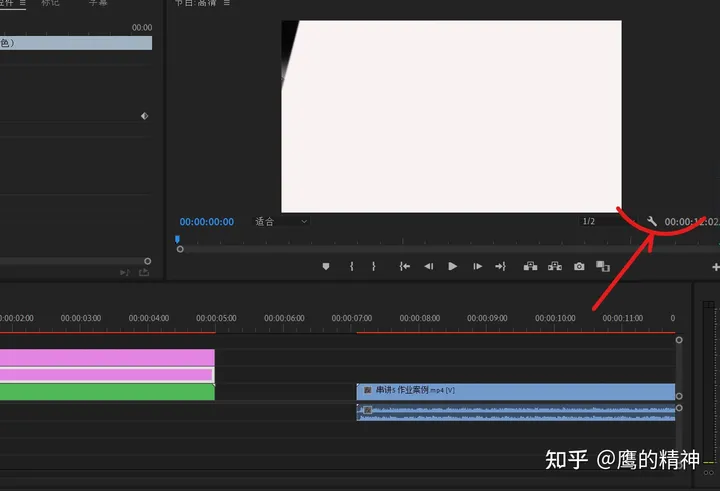The height and width of the screenshot is (491, 720).
Task: Click the 00:00 time label in Effect Controls
Action: (x=142, y=28)
